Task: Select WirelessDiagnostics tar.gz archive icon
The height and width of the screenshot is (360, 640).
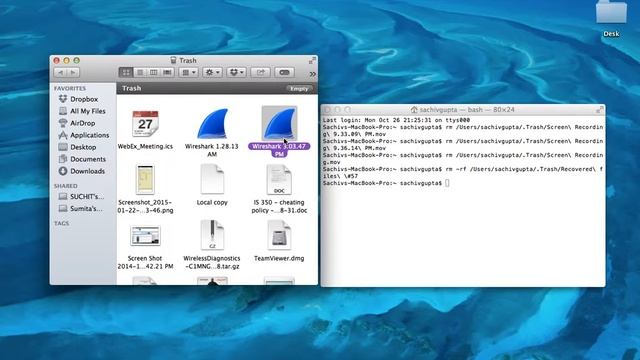Action: (x=212, y=235)
